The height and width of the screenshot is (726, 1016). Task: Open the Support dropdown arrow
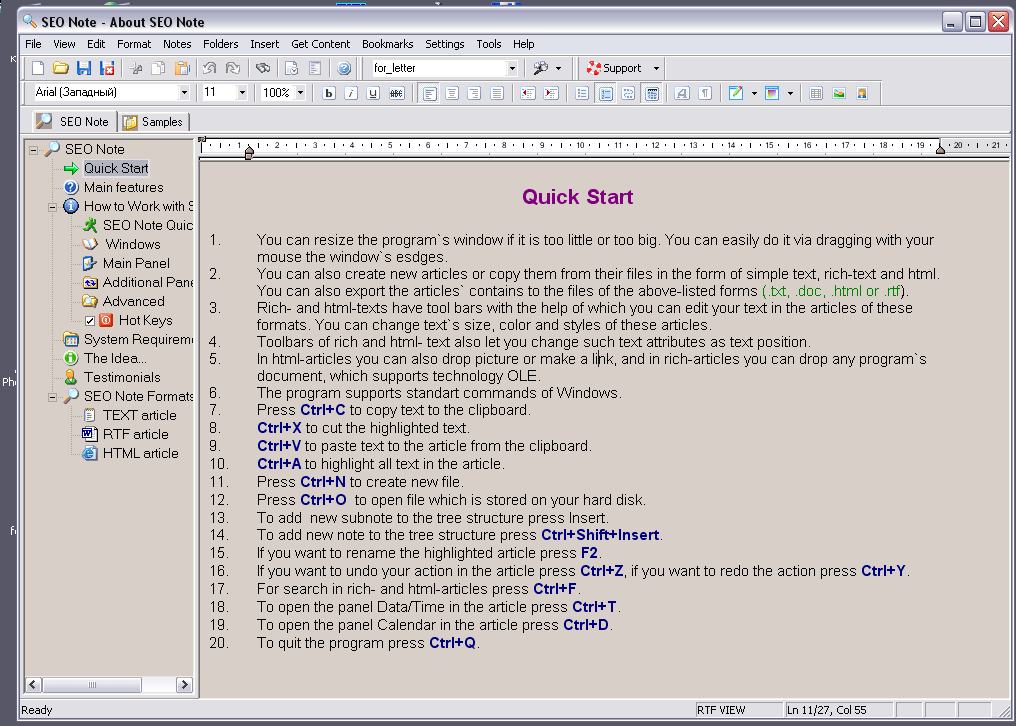656,68
